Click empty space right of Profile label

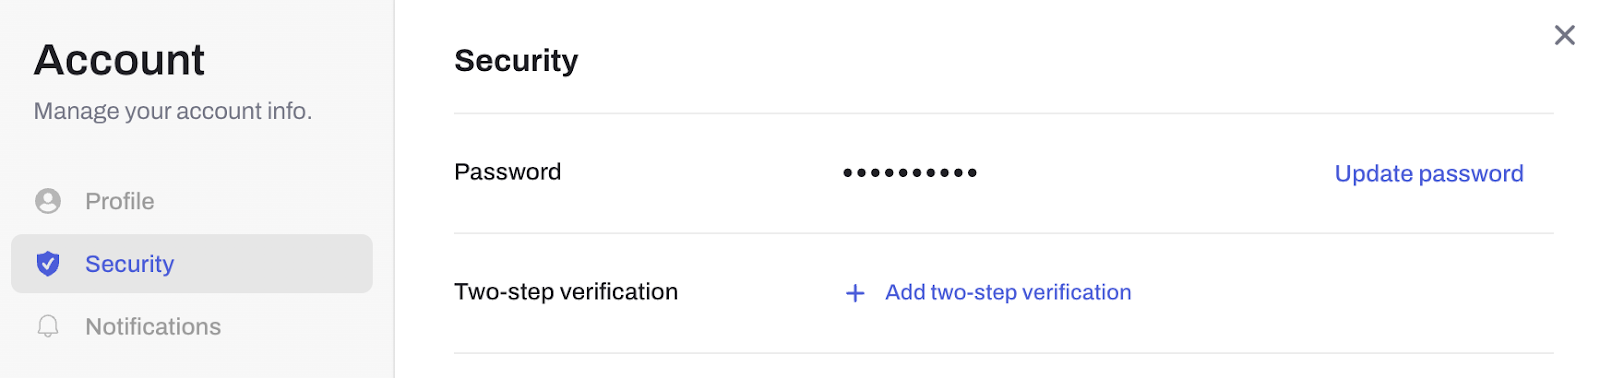(265, 201)
